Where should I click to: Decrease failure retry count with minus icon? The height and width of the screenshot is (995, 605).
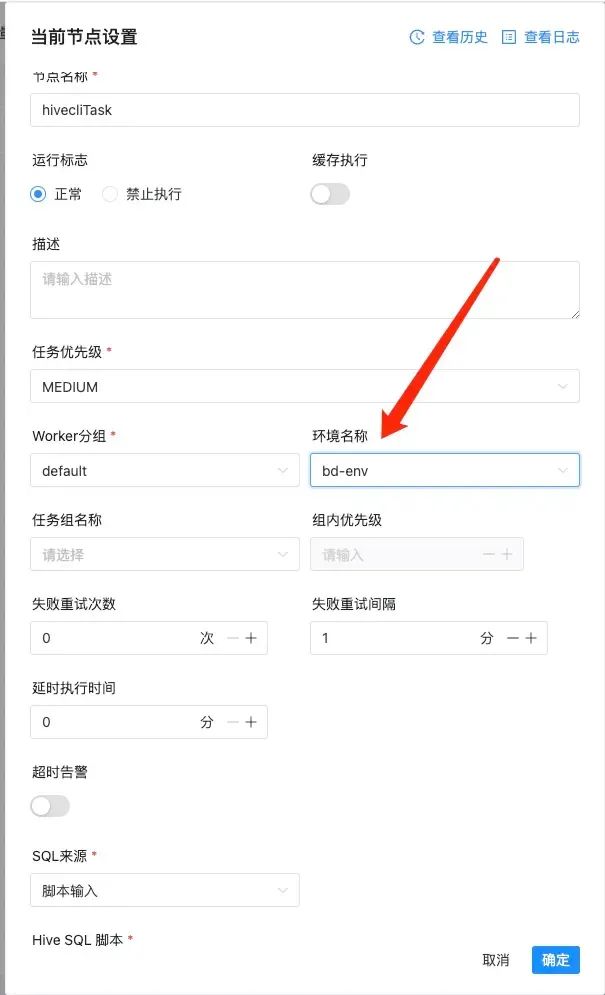pyautogui.click(x=233, y=638)
